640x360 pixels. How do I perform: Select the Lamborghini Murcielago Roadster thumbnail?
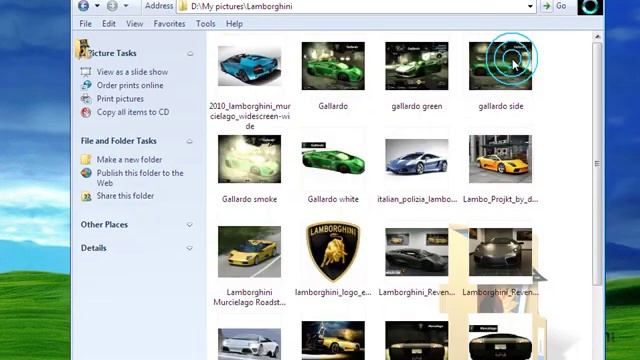(249, 252)
